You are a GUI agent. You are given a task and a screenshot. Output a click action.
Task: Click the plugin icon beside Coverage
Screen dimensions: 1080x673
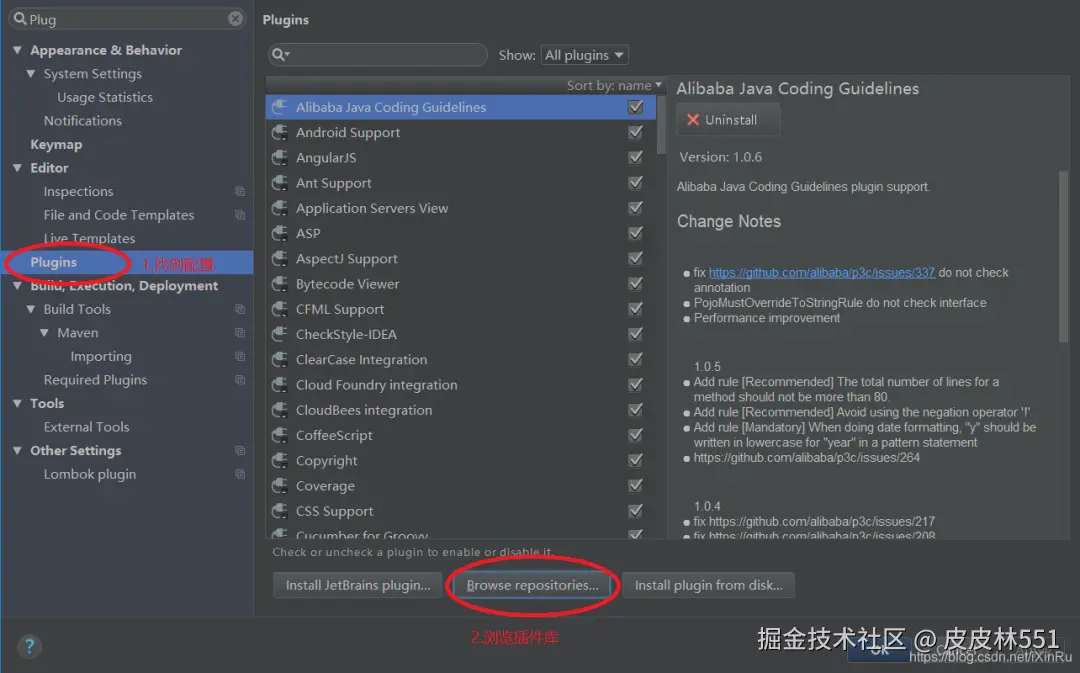(x=280, y=486)
